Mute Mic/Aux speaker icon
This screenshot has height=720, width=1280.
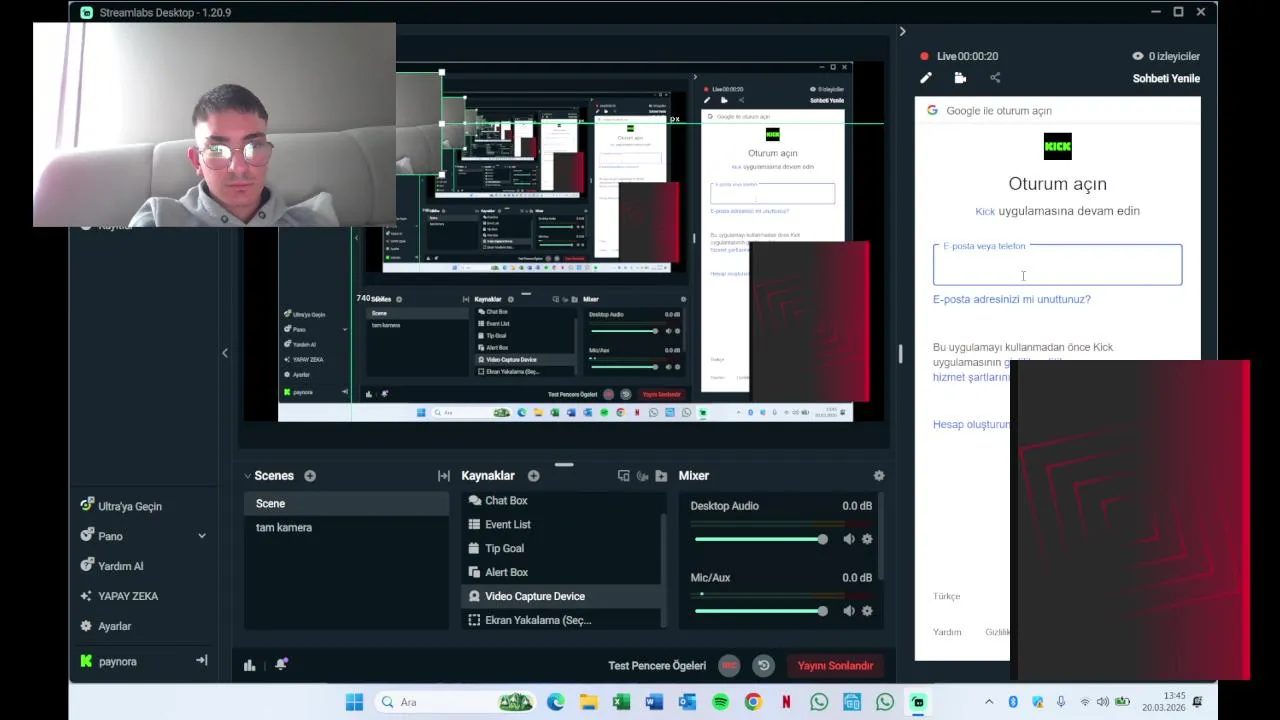(x=849, y=611)
